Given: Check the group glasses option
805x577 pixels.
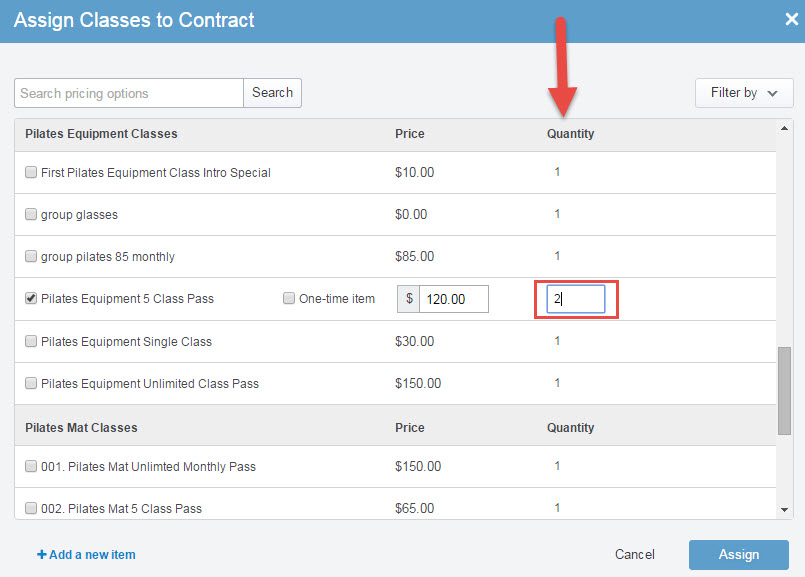Looking at the screenshot, I should pyautogui.click(x=30, y=214).
